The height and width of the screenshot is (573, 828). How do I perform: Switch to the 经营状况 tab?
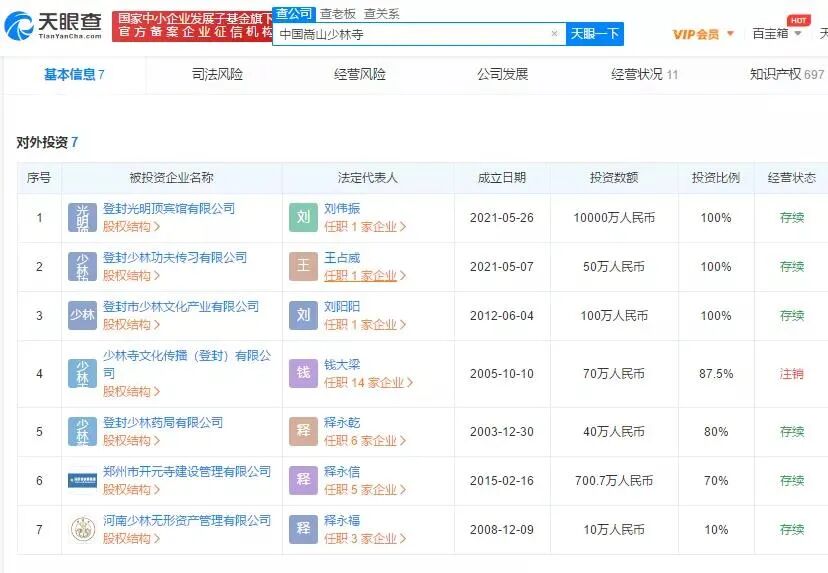click(644, 74)
